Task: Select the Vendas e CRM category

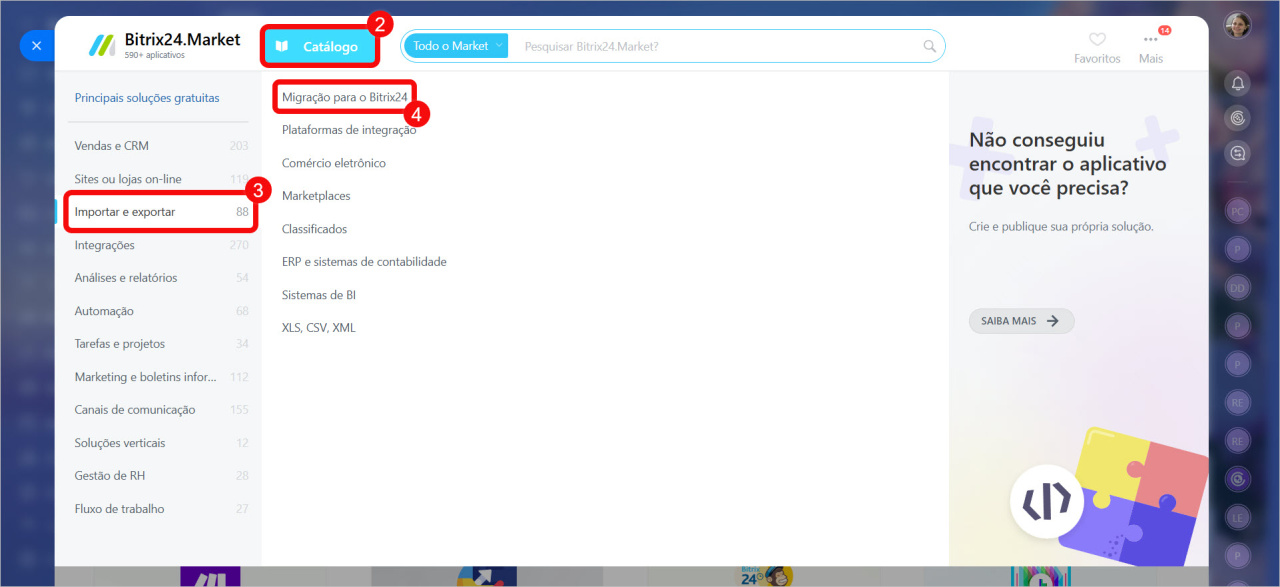Action: [161, 146]
